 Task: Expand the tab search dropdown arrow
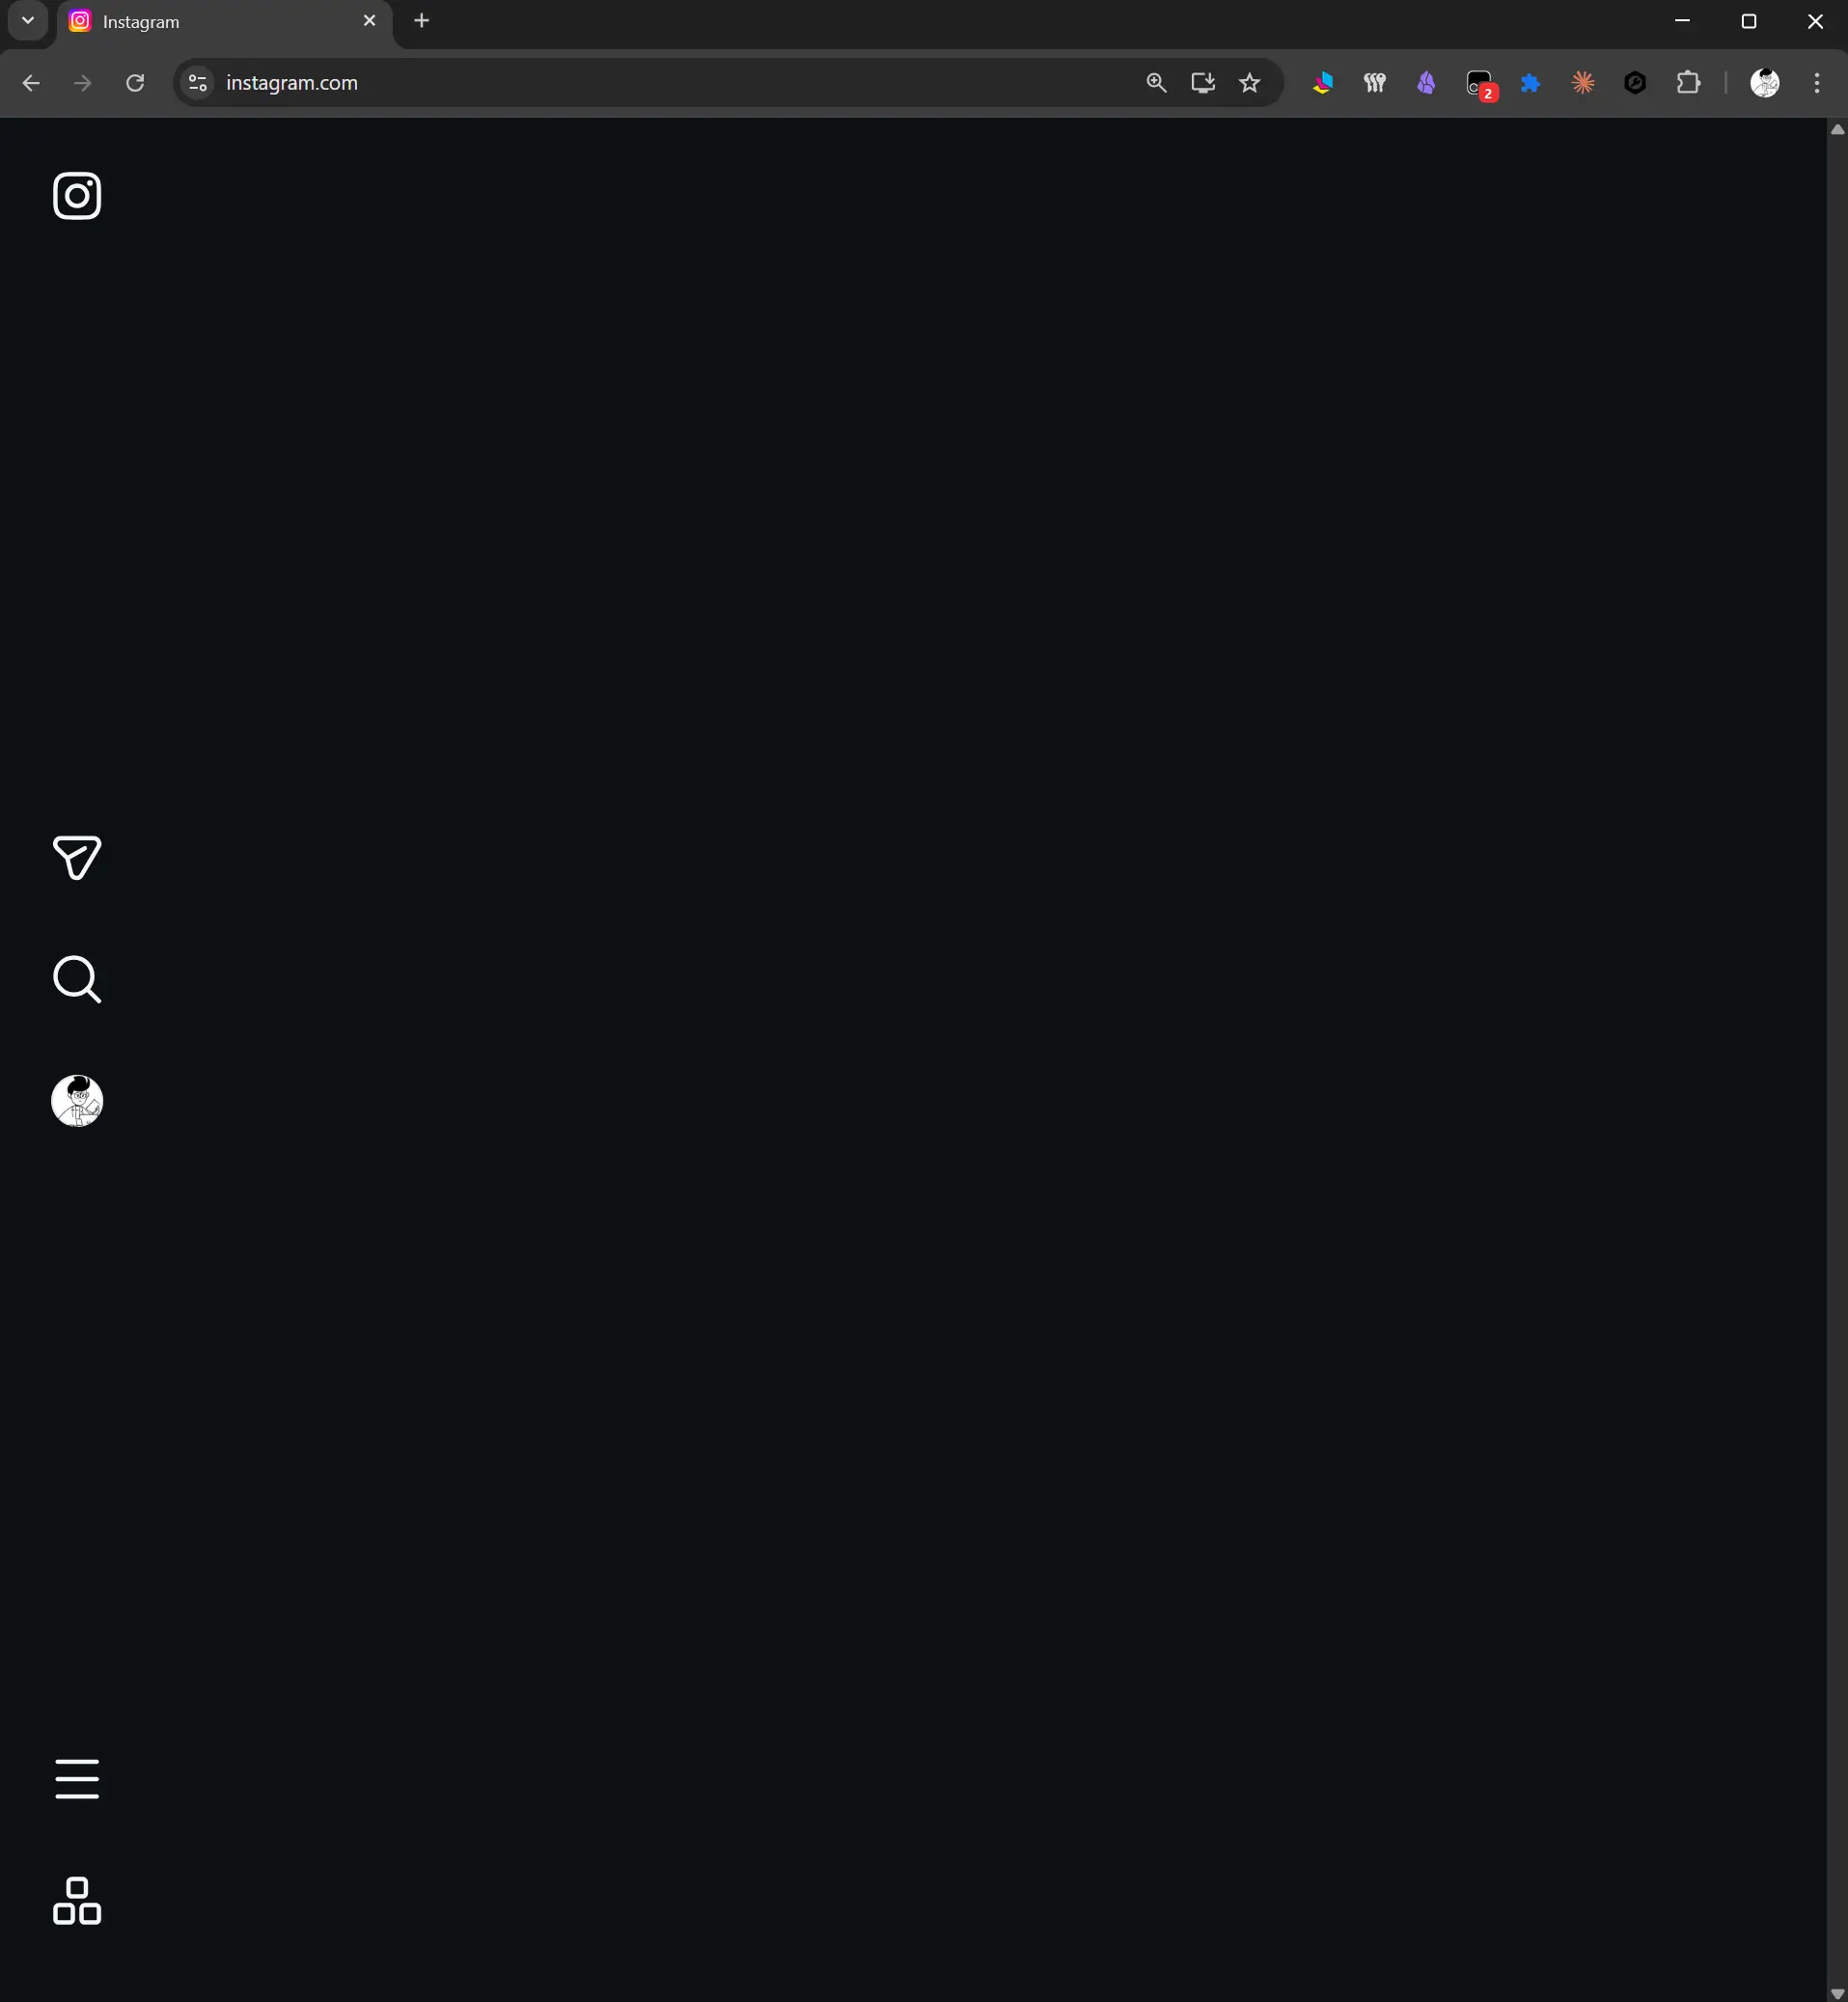[28, 21]
